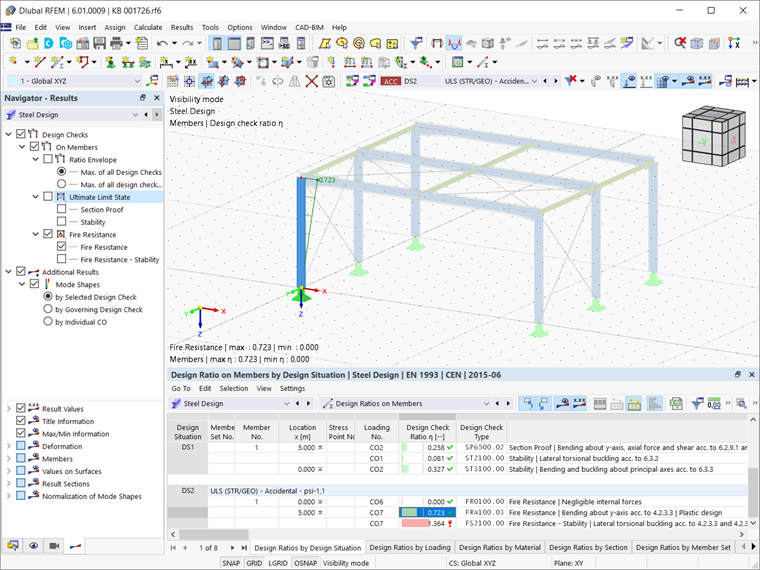Viewport: 760px width, 570px height.
Task: Open the Calculate menu
Action: click(147, 27)
